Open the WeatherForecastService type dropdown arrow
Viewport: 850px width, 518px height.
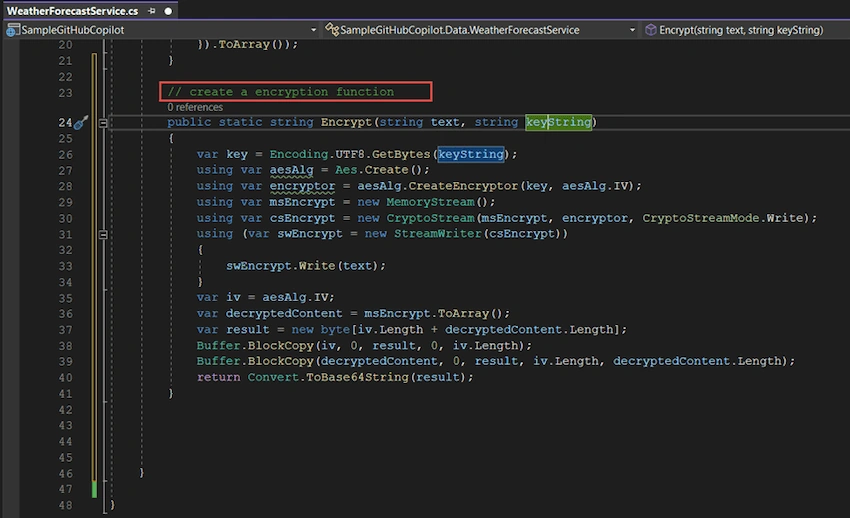pyautogui.click(x=632, y=30)
